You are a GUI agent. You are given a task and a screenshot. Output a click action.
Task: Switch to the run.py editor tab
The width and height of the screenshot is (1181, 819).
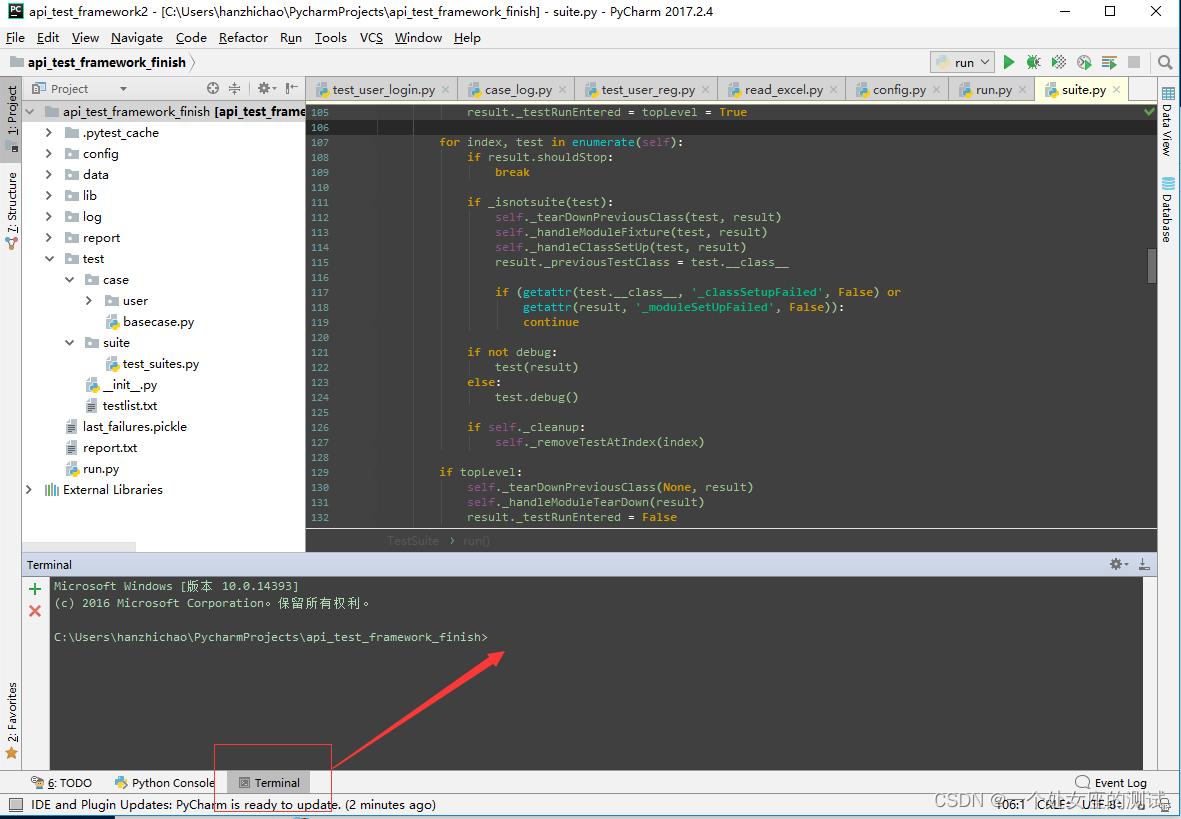[993, 90]
